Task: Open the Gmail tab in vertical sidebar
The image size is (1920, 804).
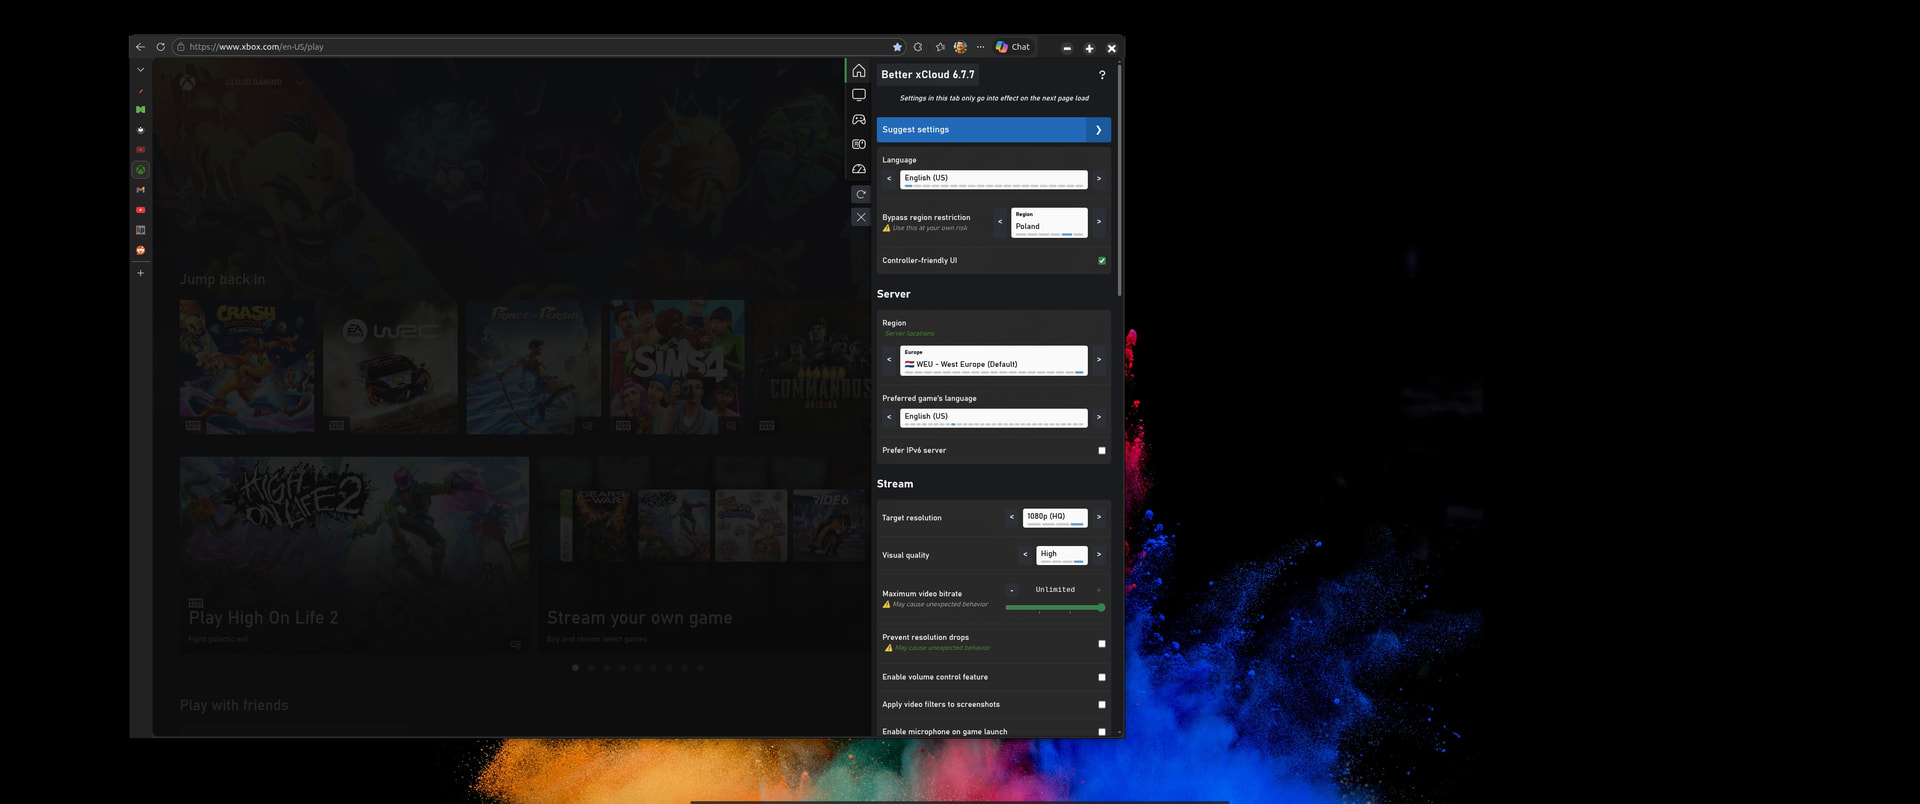Action: 141,190
